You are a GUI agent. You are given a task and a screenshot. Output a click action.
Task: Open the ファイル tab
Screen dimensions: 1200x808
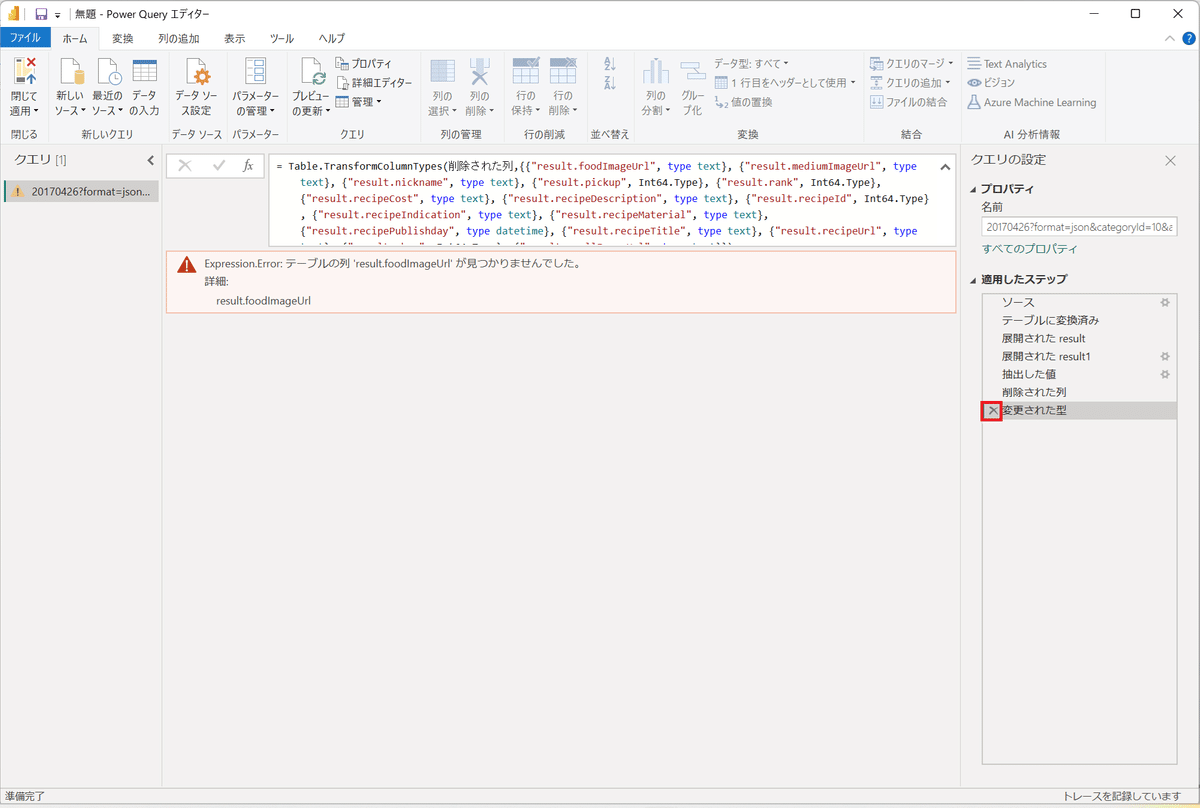[25, 38]
